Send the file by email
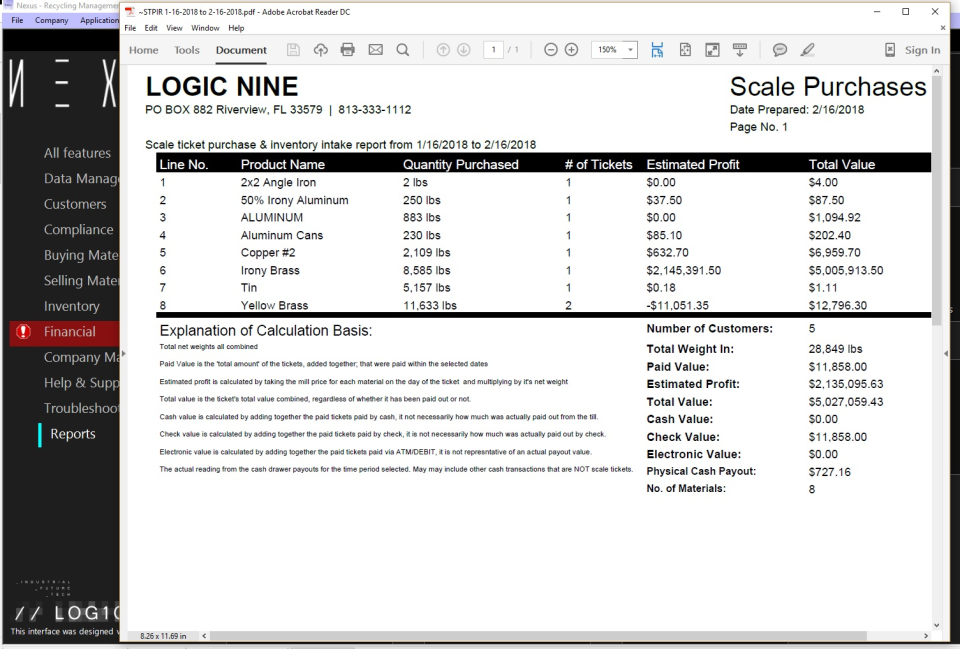960x649 pixels. tap(374, 50)
